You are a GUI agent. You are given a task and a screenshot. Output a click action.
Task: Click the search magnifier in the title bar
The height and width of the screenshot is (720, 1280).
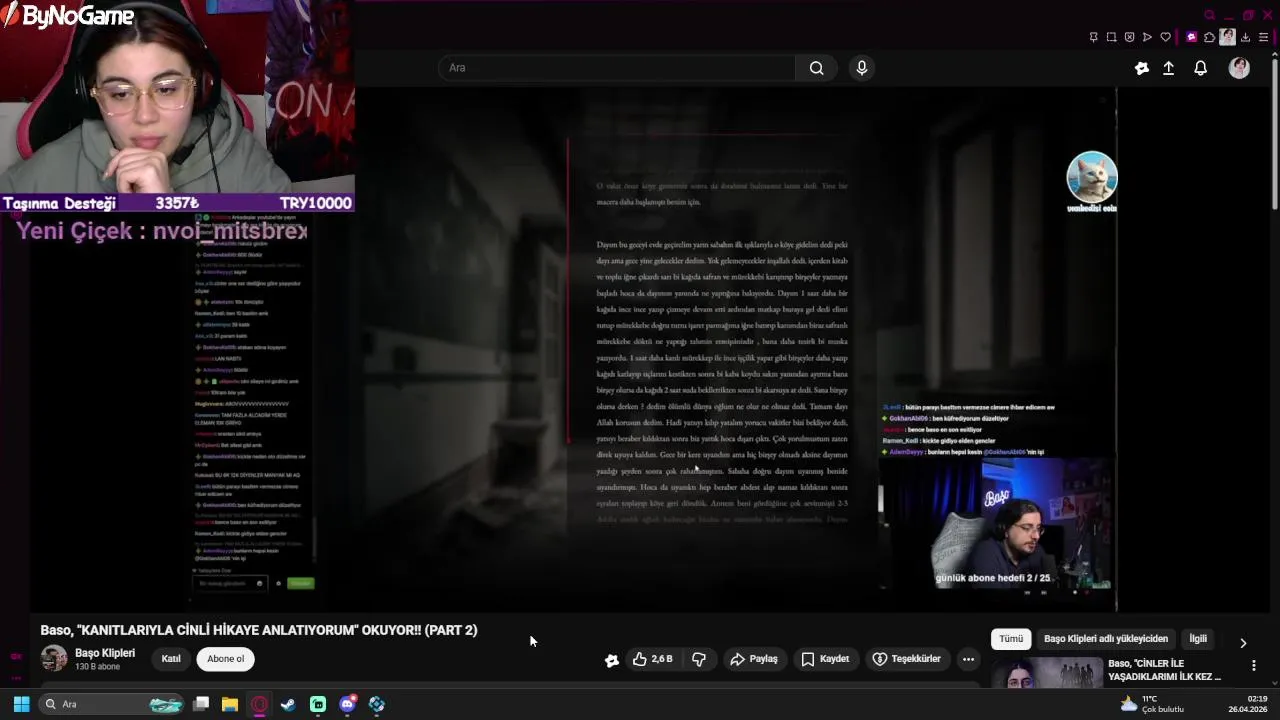click(1209, 15)
